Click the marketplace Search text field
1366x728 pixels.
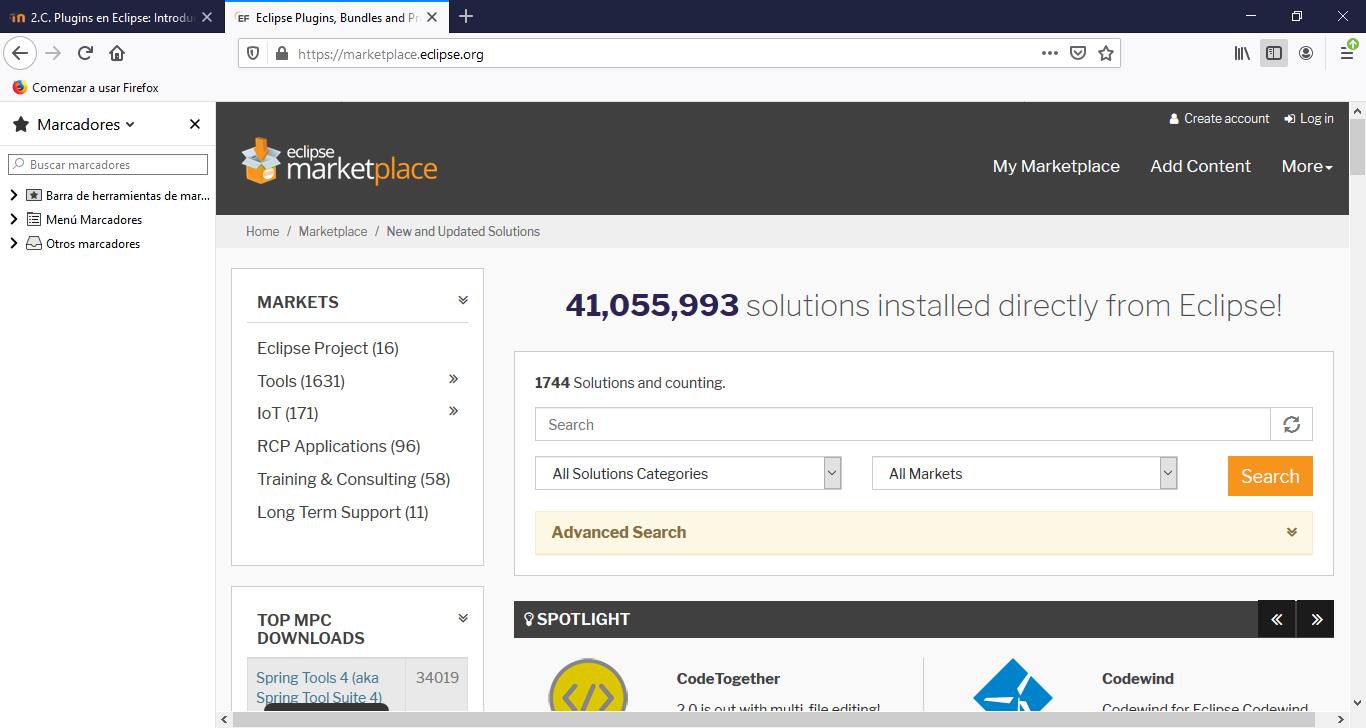903,424
